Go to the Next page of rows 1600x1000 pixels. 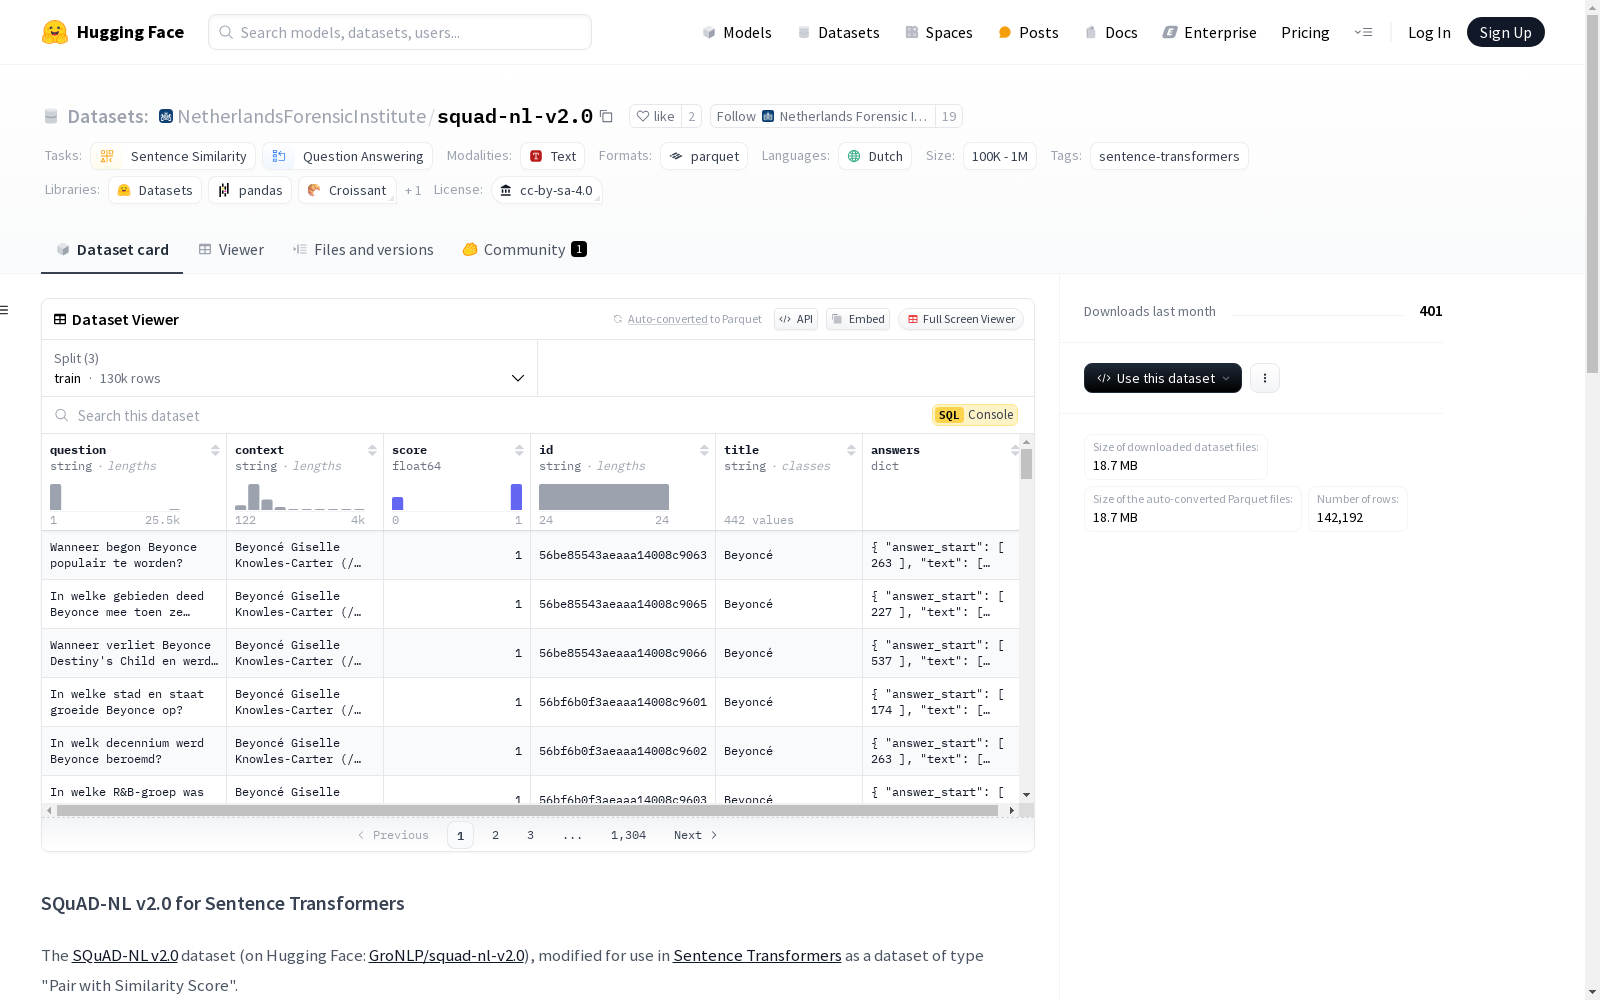[x=696, y=835]
